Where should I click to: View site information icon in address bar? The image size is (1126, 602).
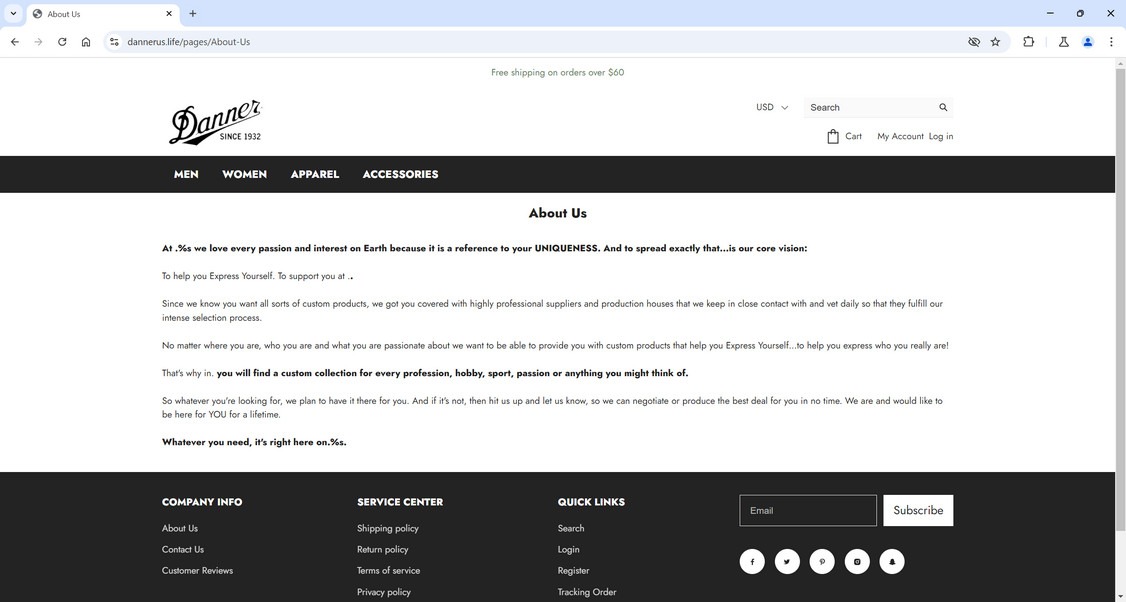[x=113, y=42]
